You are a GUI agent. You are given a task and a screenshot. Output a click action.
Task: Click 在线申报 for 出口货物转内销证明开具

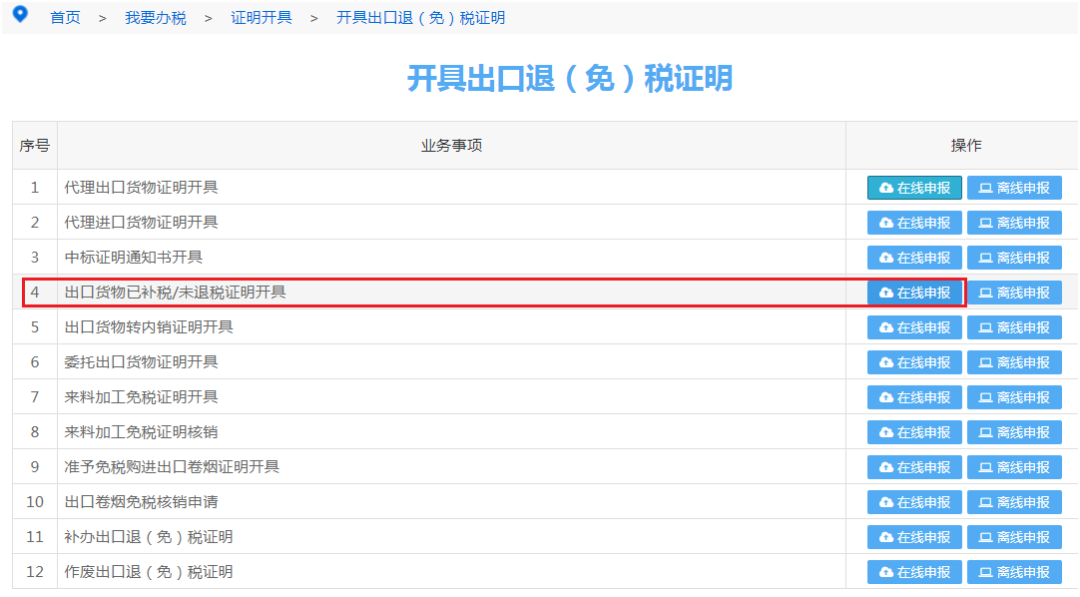coord(915,328)
